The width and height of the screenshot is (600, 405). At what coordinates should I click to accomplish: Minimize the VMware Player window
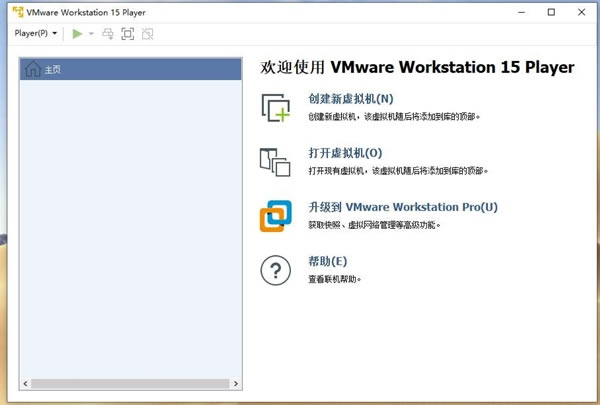pyautogui.click(x=522, y=12)
